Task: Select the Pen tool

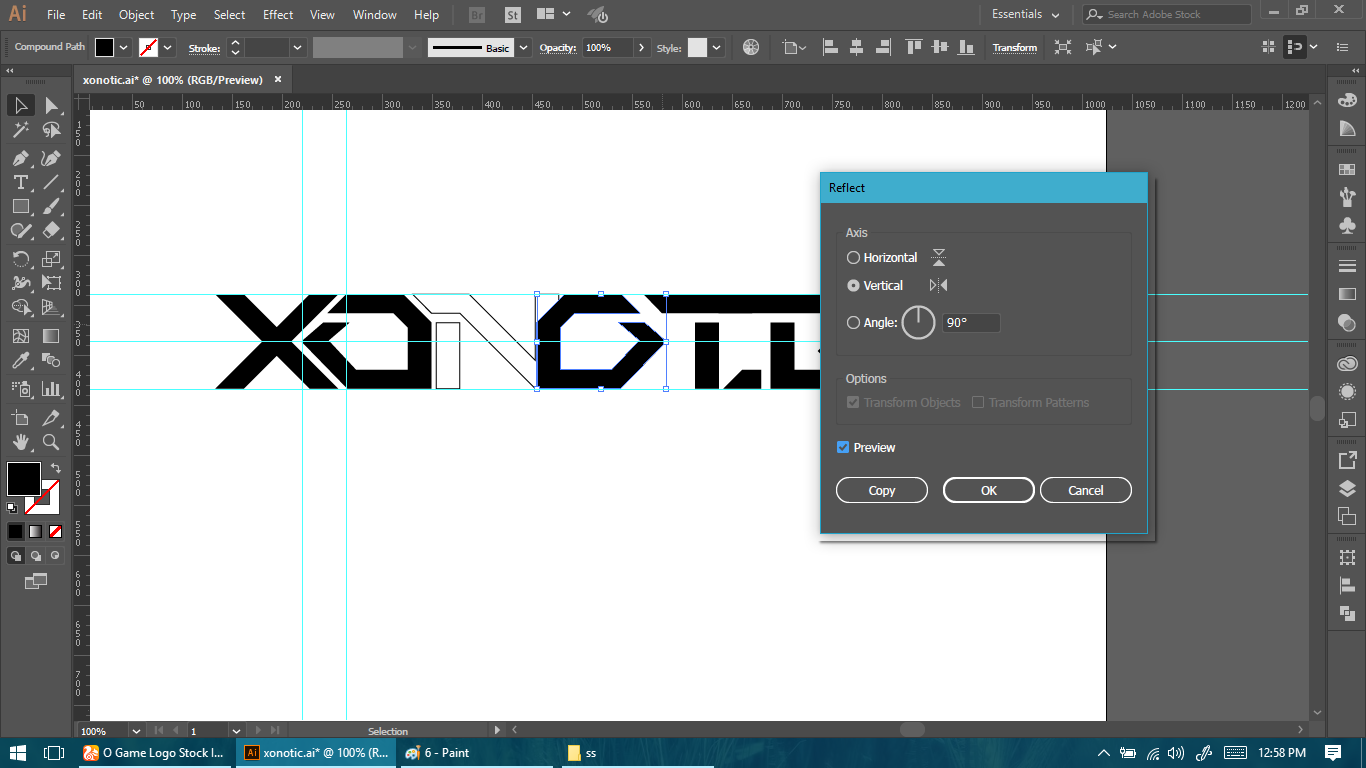Action: [x=20, y=158]
